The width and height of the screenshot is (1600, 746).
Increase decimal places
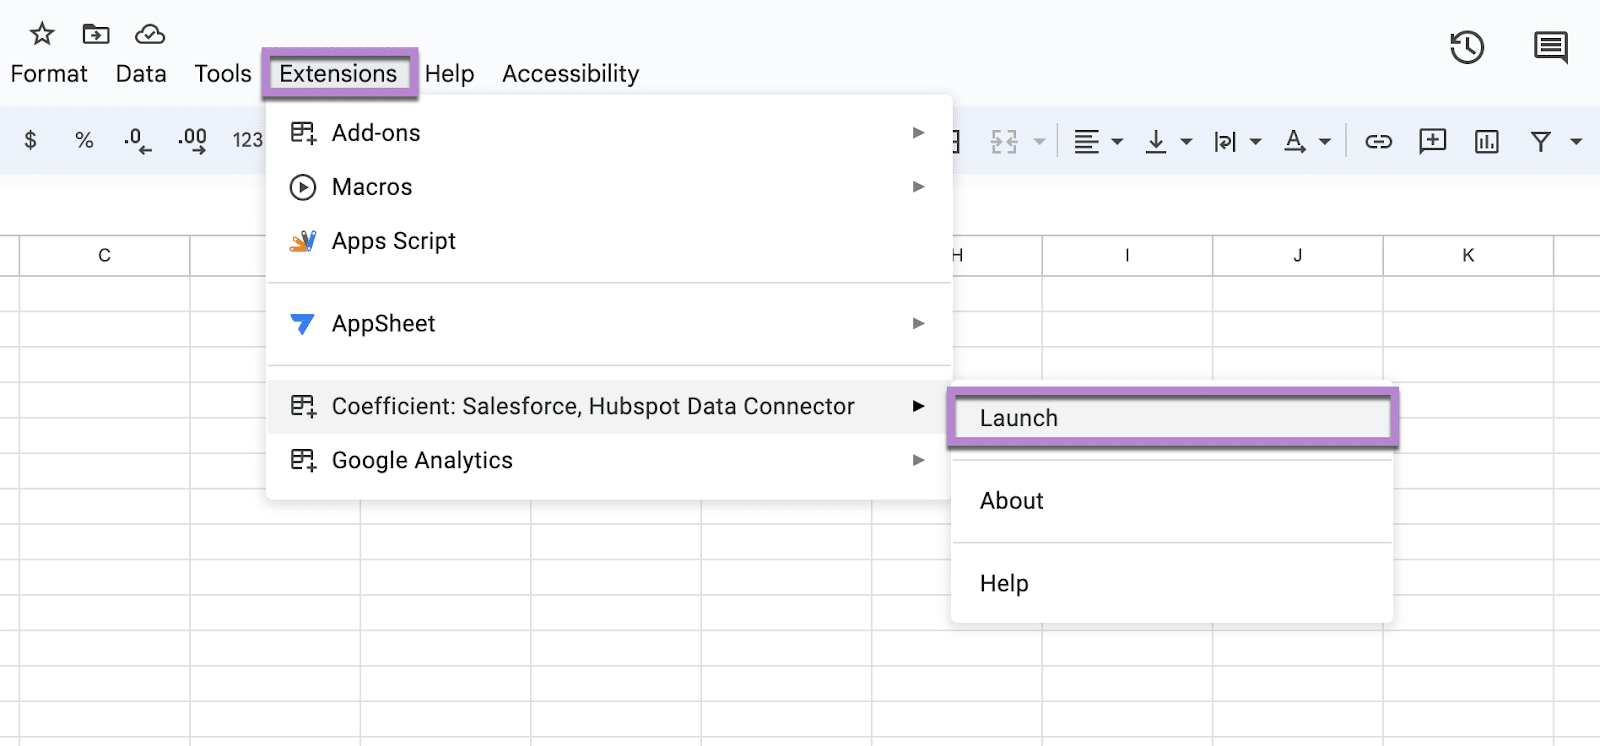[192, 141]
